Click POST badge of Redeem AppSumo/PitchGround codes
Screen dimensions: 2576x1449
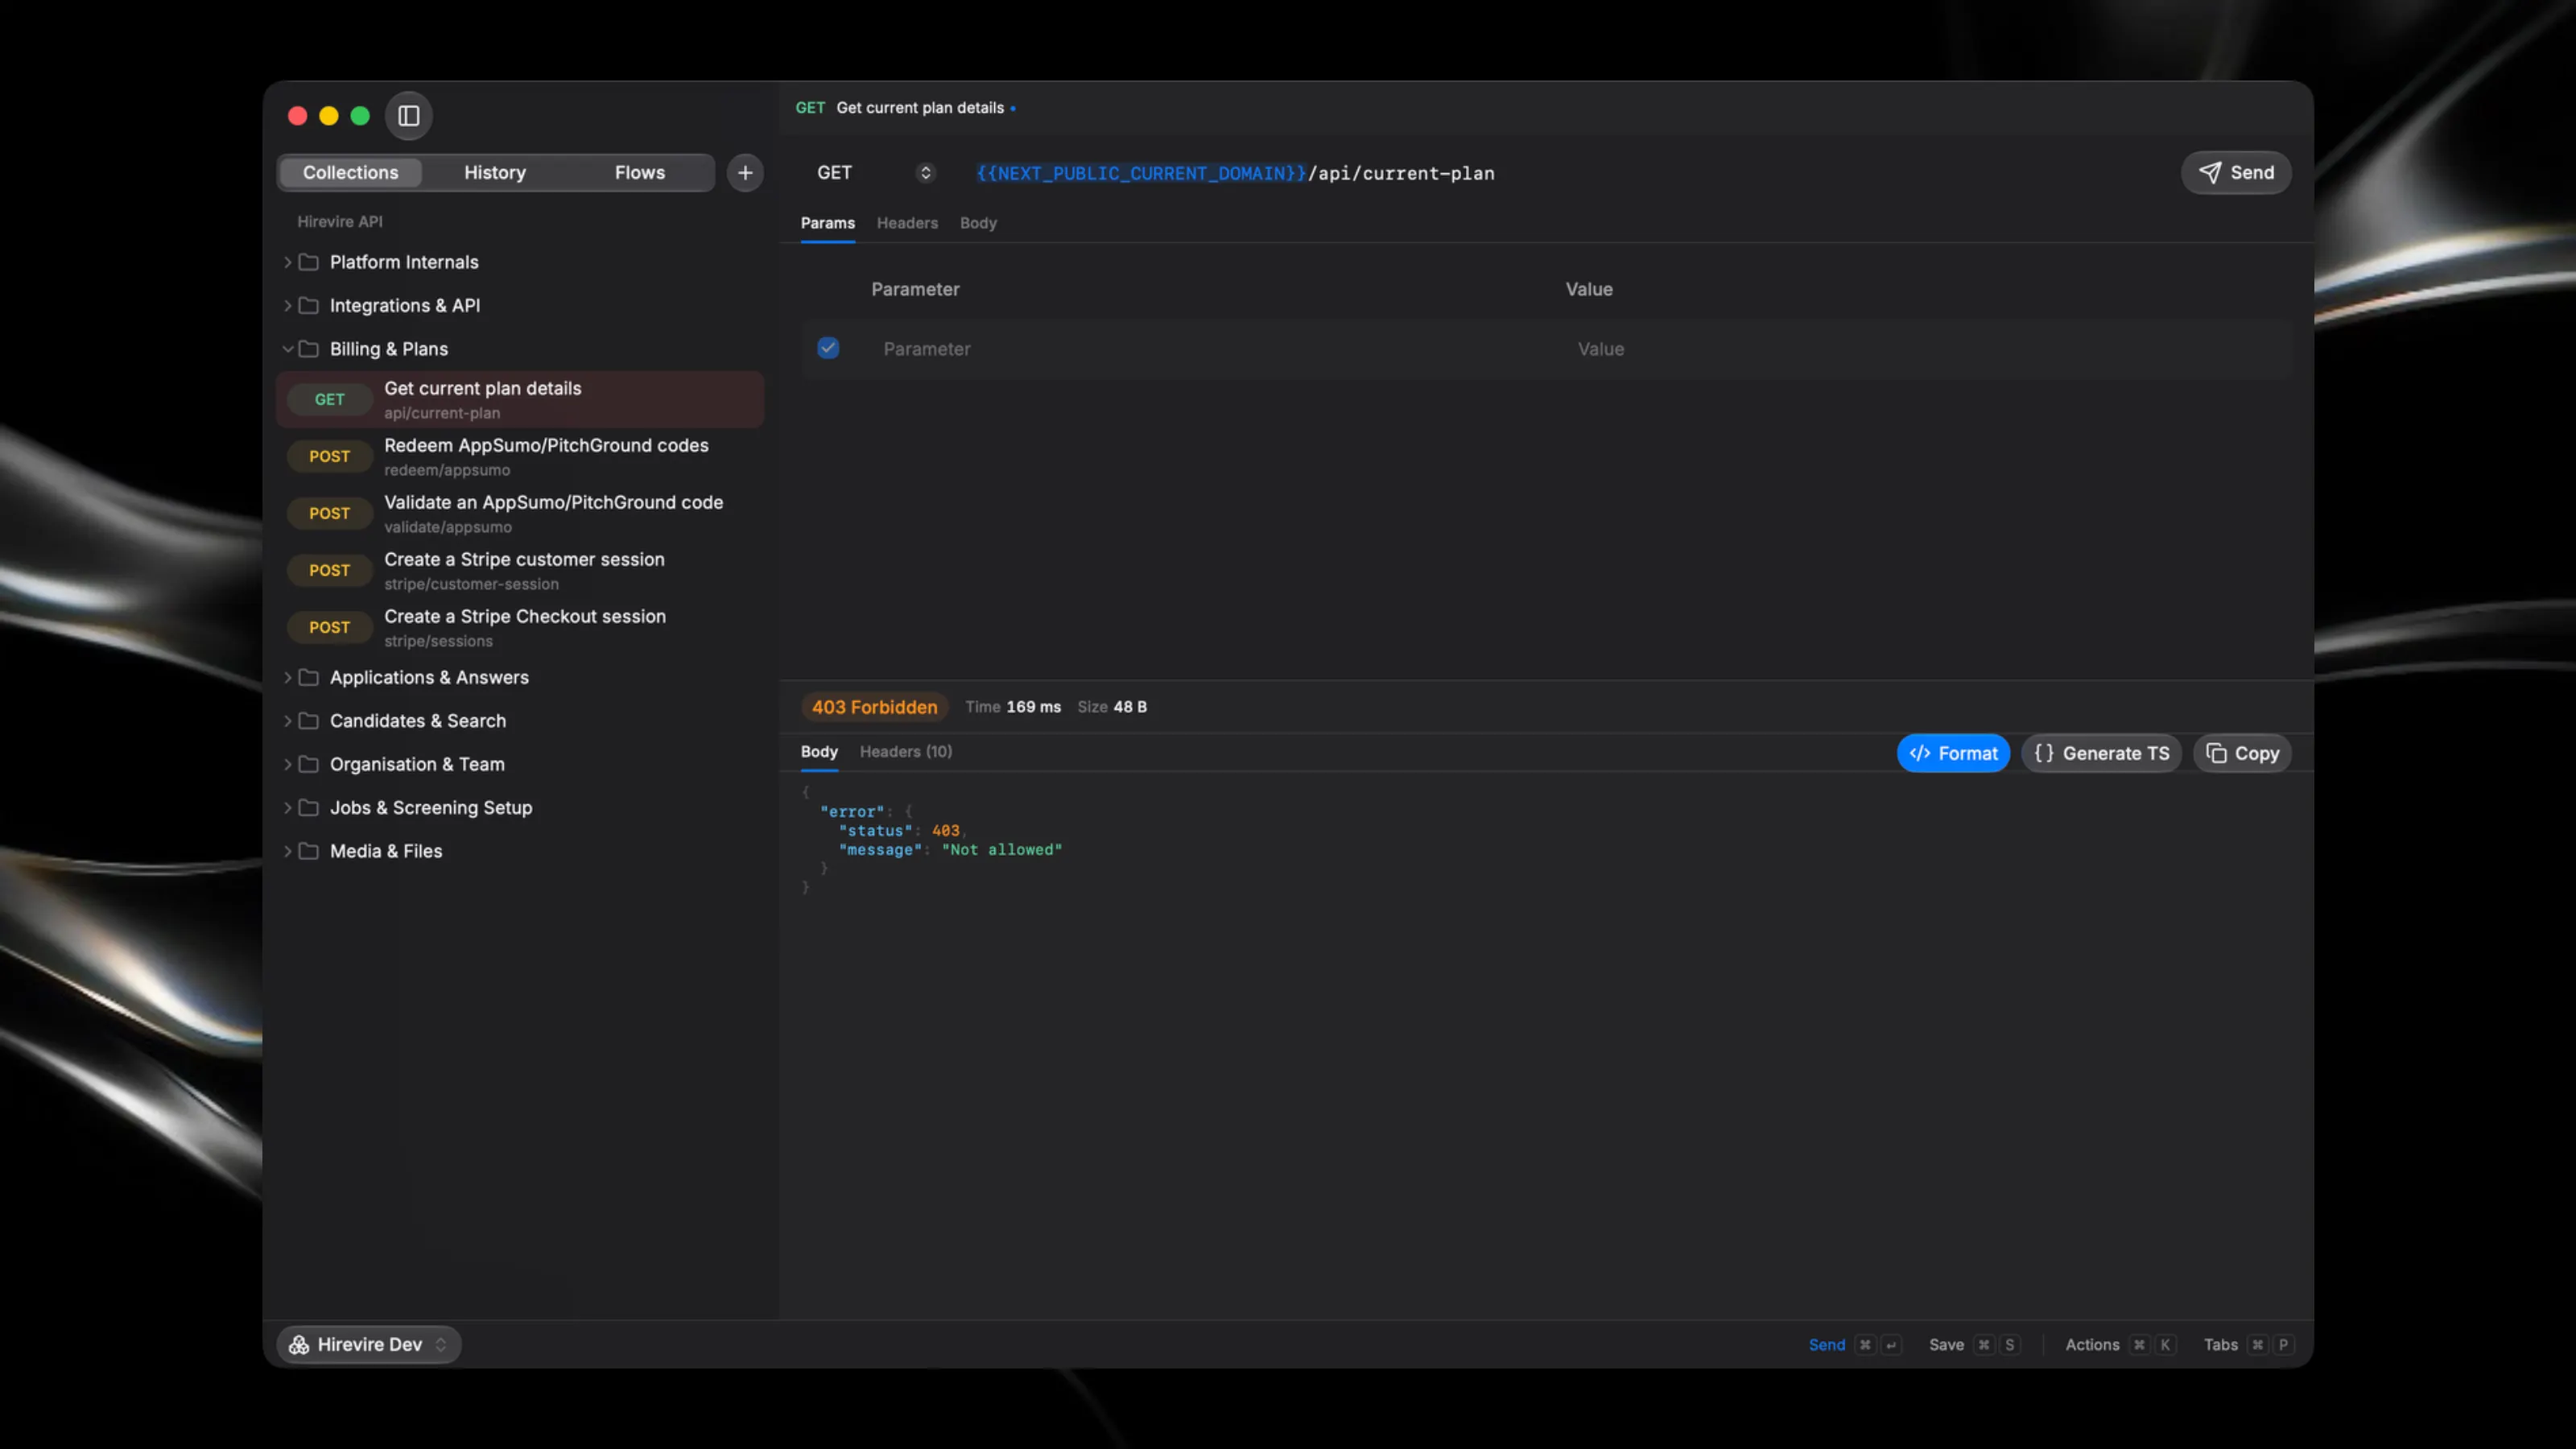(329, 456)
